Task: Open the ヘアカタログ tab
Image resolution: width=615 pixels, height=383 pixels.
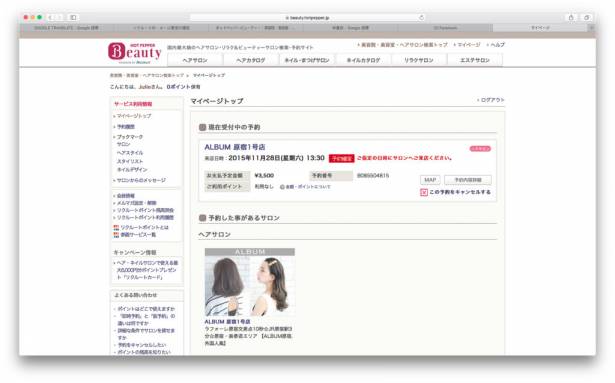Action: click(251, 60)
